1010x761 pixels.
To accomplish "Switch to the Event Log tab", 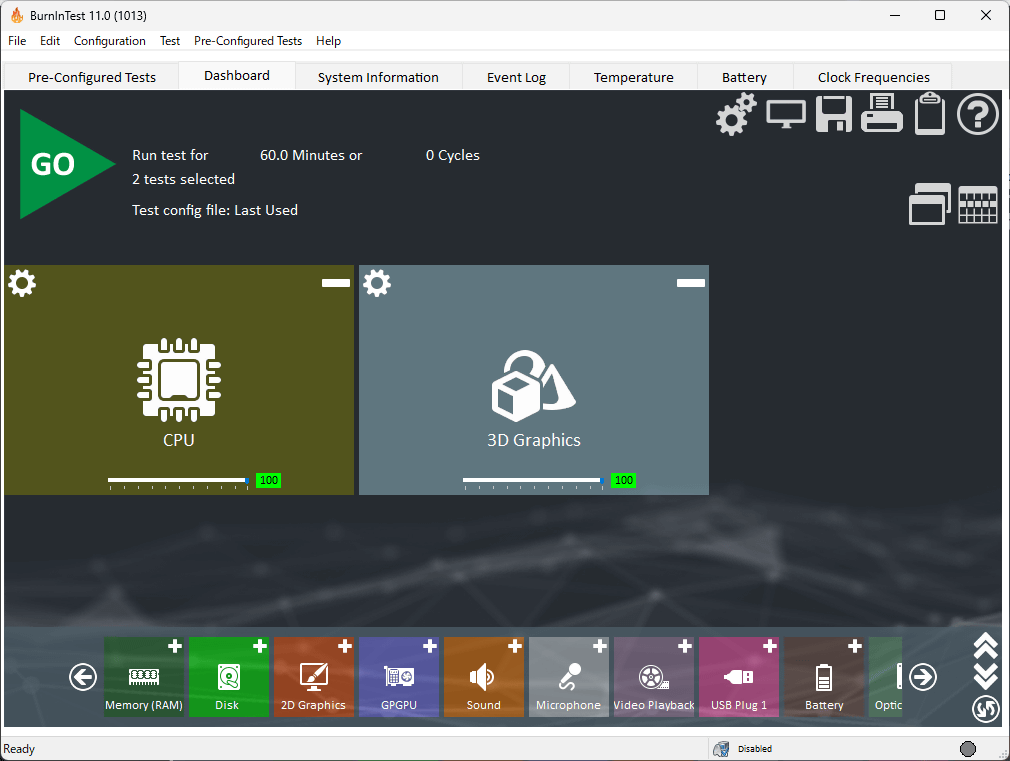I will [x=516, y=77].
